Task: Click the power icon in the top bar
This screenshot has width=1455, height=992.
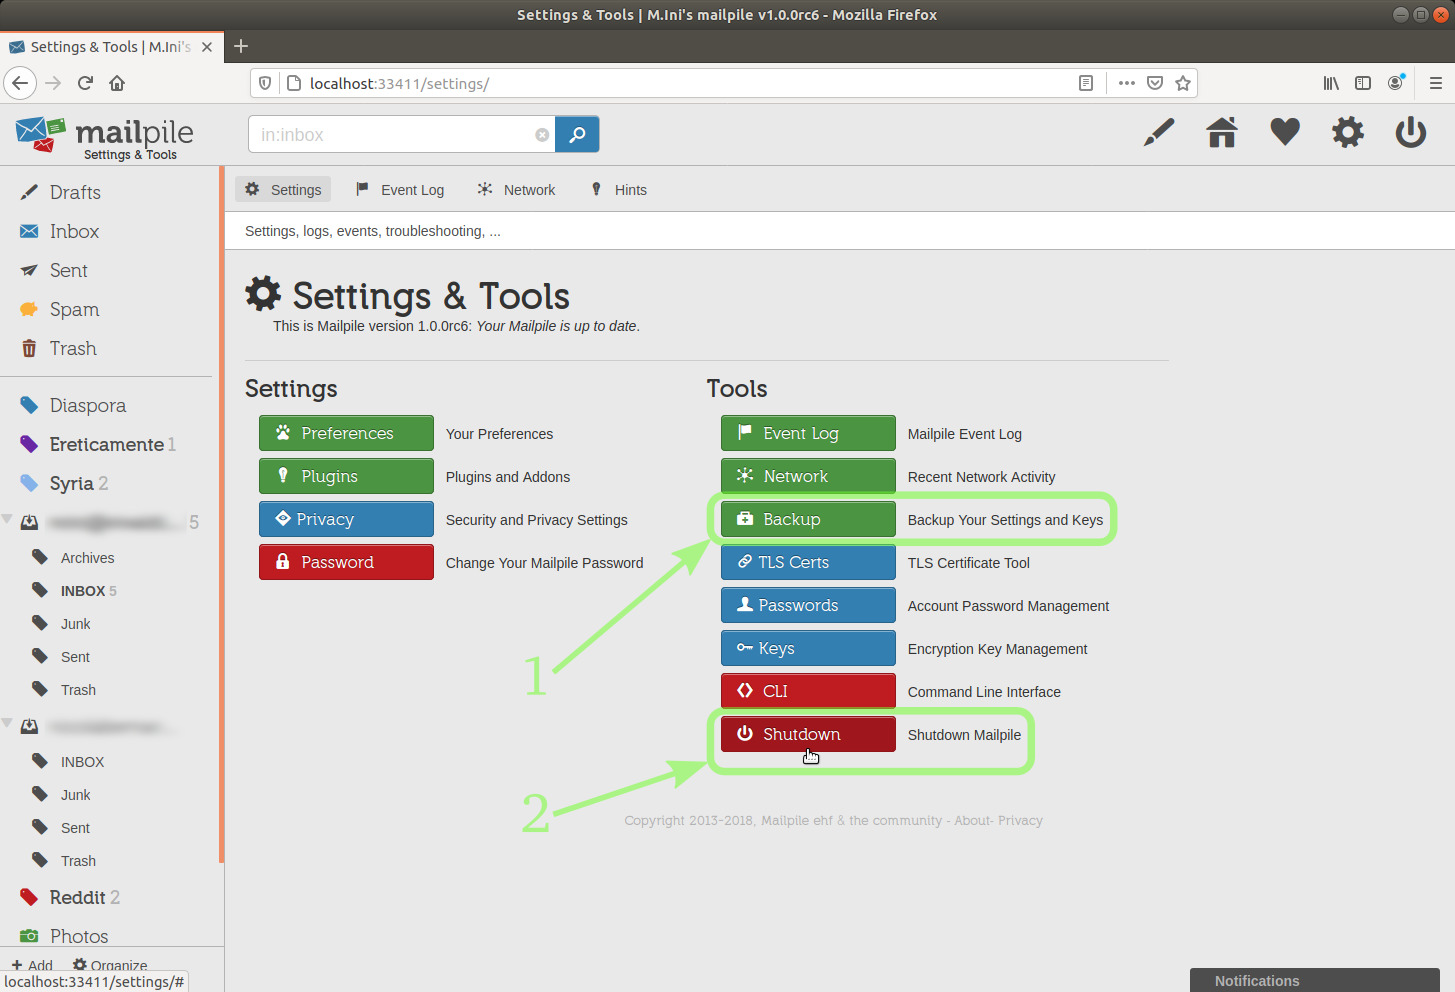Action: [x=1411, y=132]
